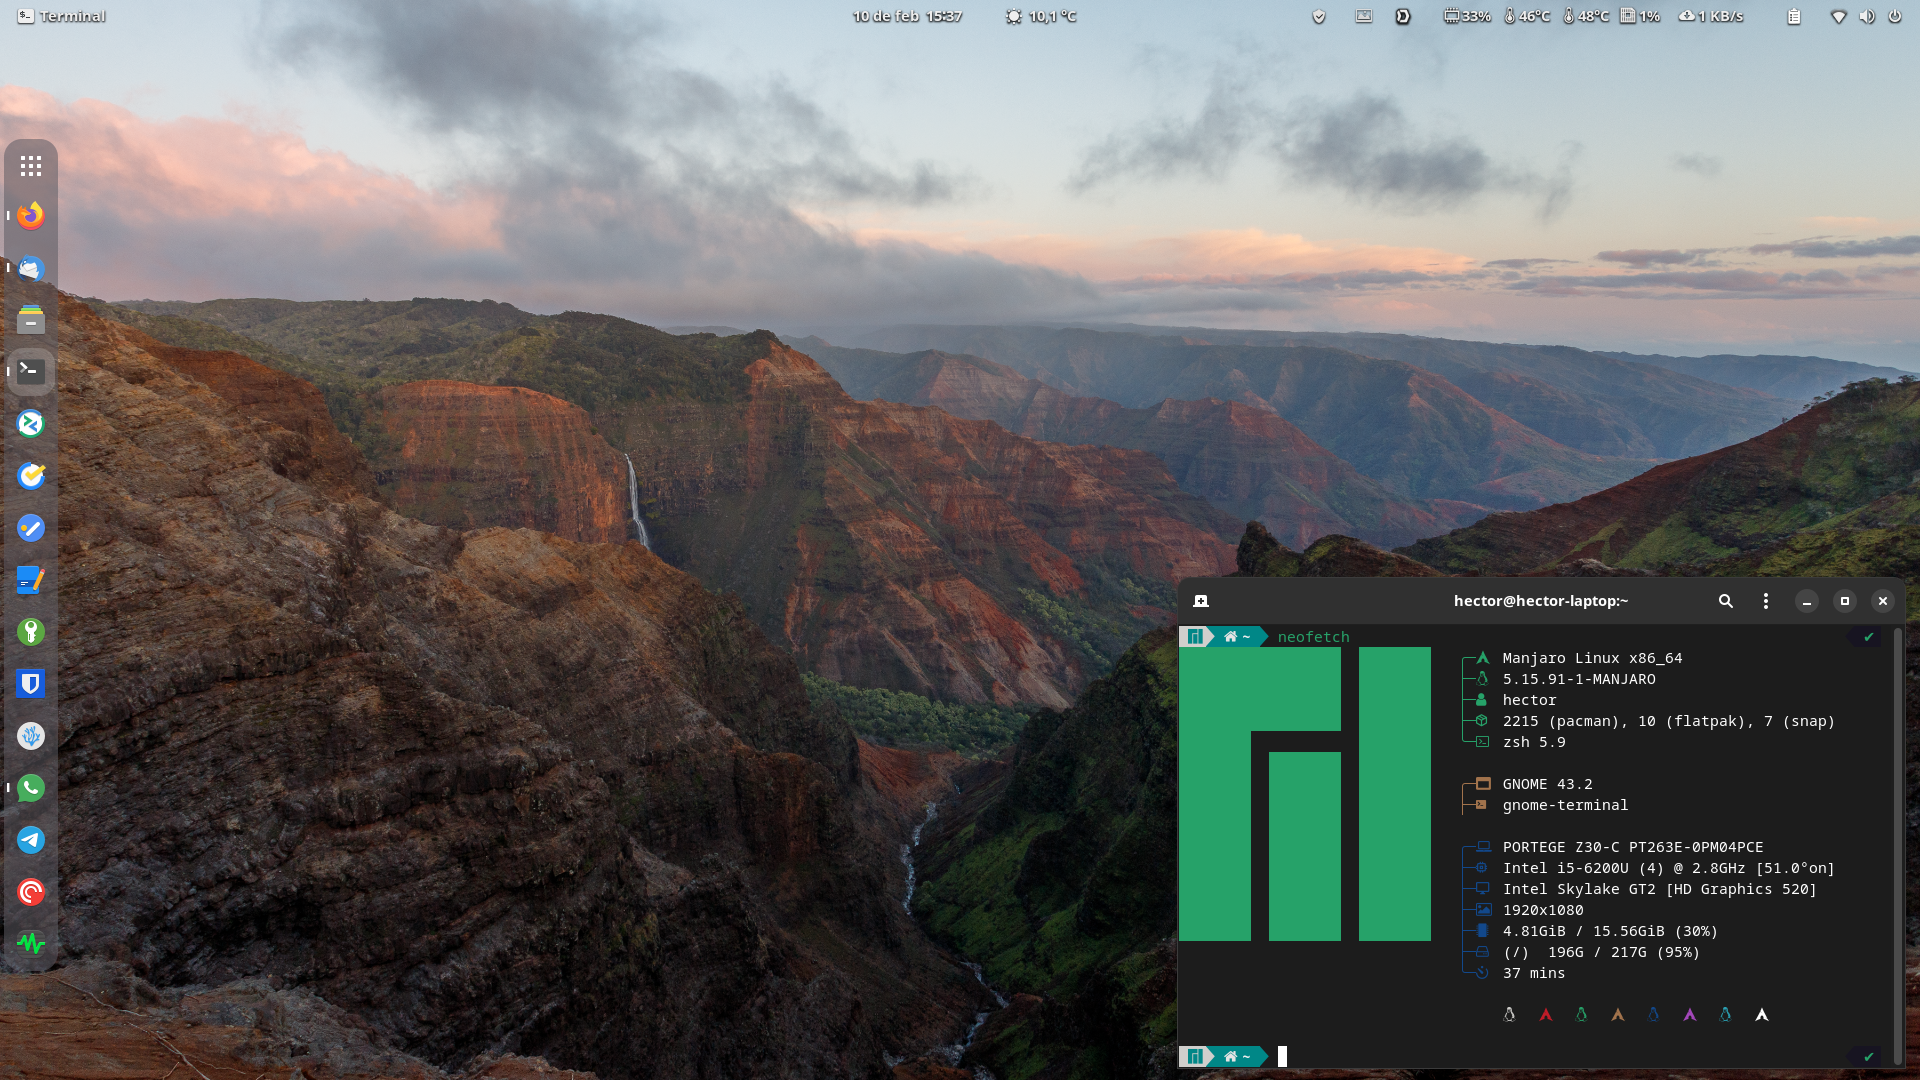1920x1080 pixels.
Task: Open the power menu icon in top bar
Action: [1895, 16]
